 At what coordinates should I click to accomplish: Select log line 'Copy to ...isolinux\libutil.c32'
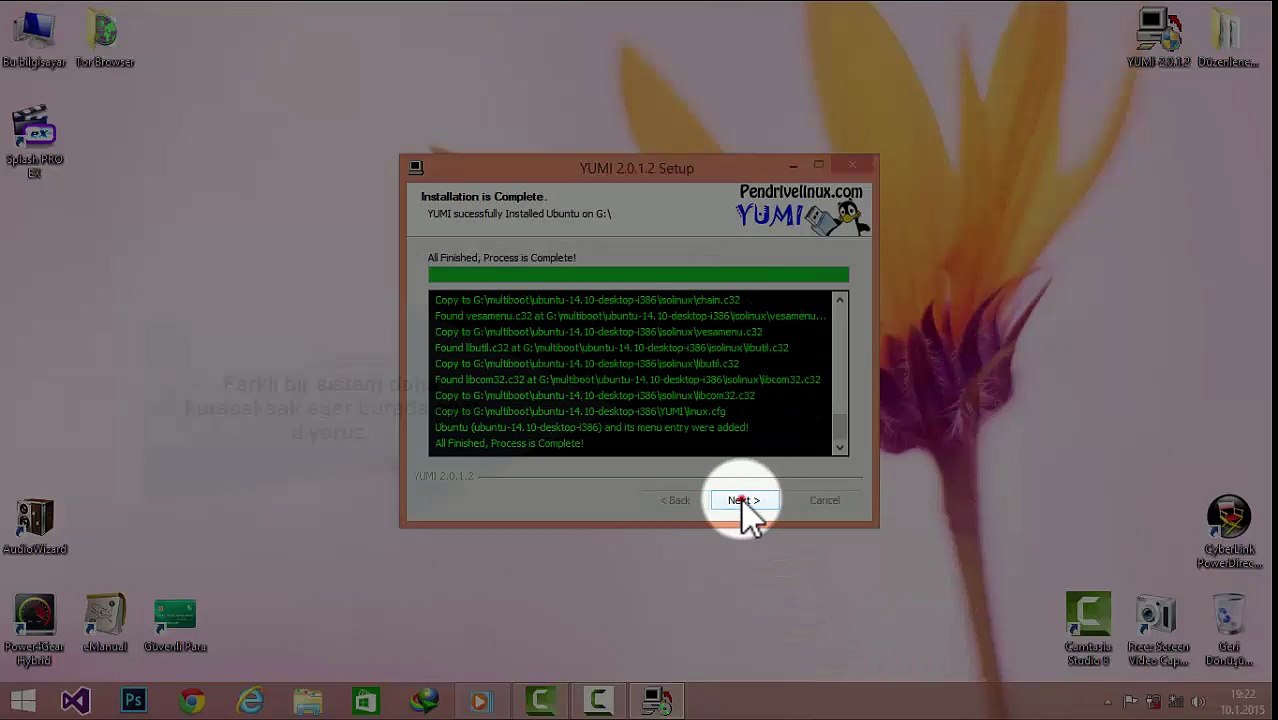pos(586,364)
